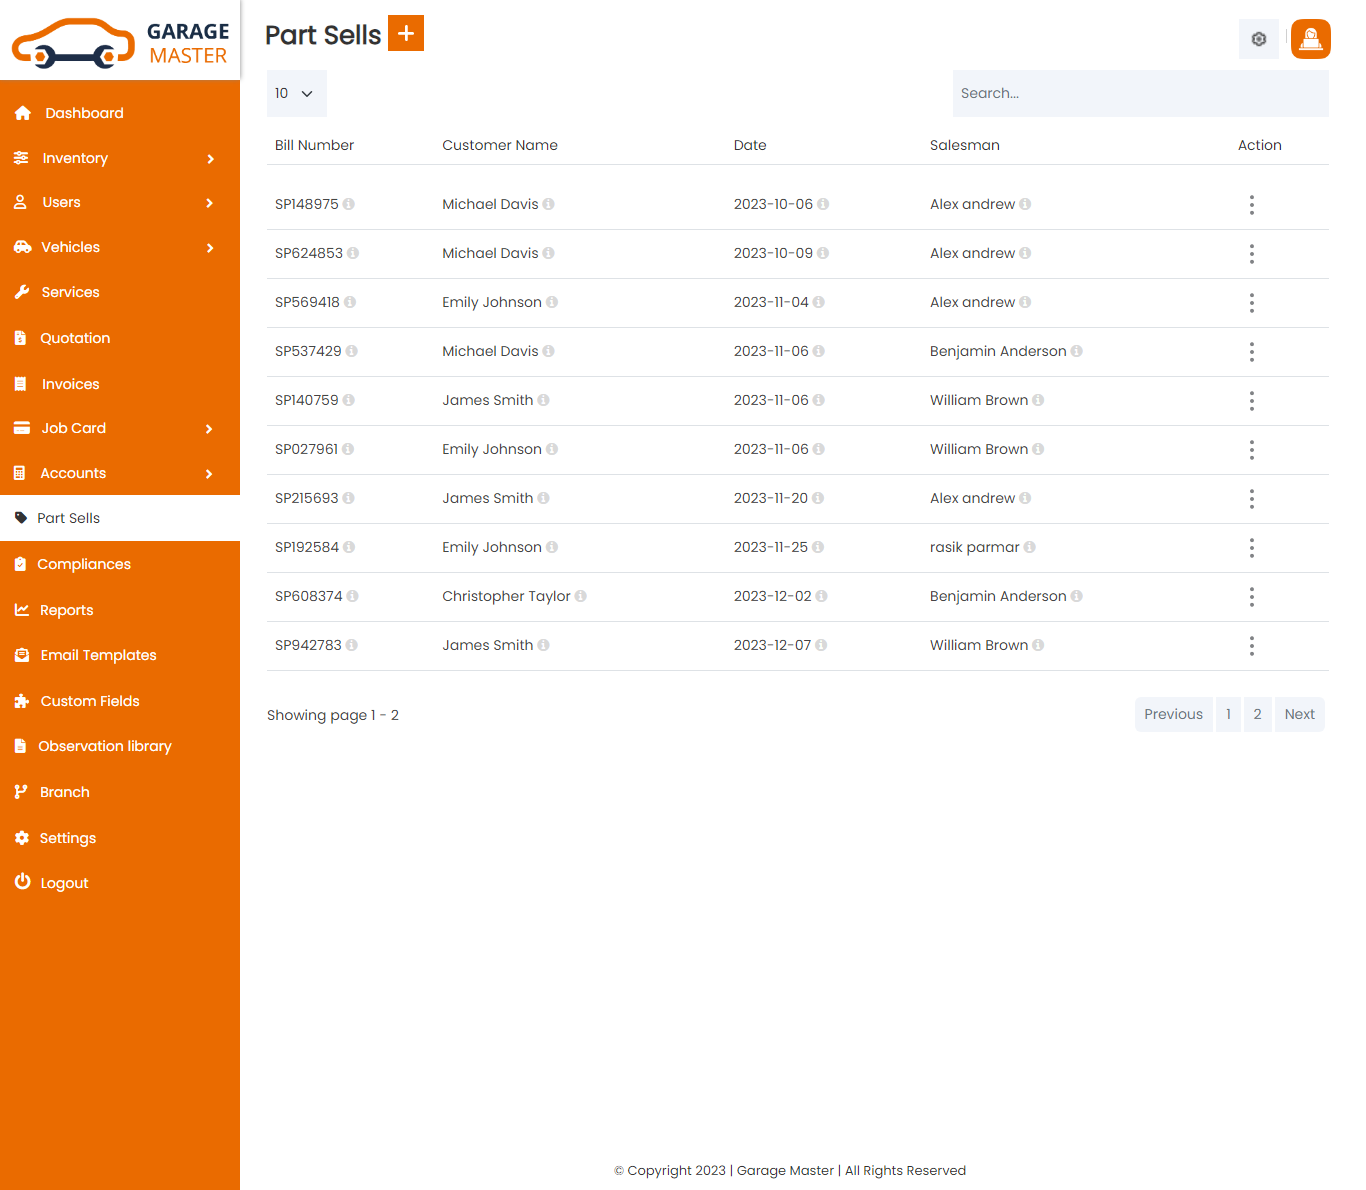Click the orange plus add Part Sell button

(x=405, y=33)
